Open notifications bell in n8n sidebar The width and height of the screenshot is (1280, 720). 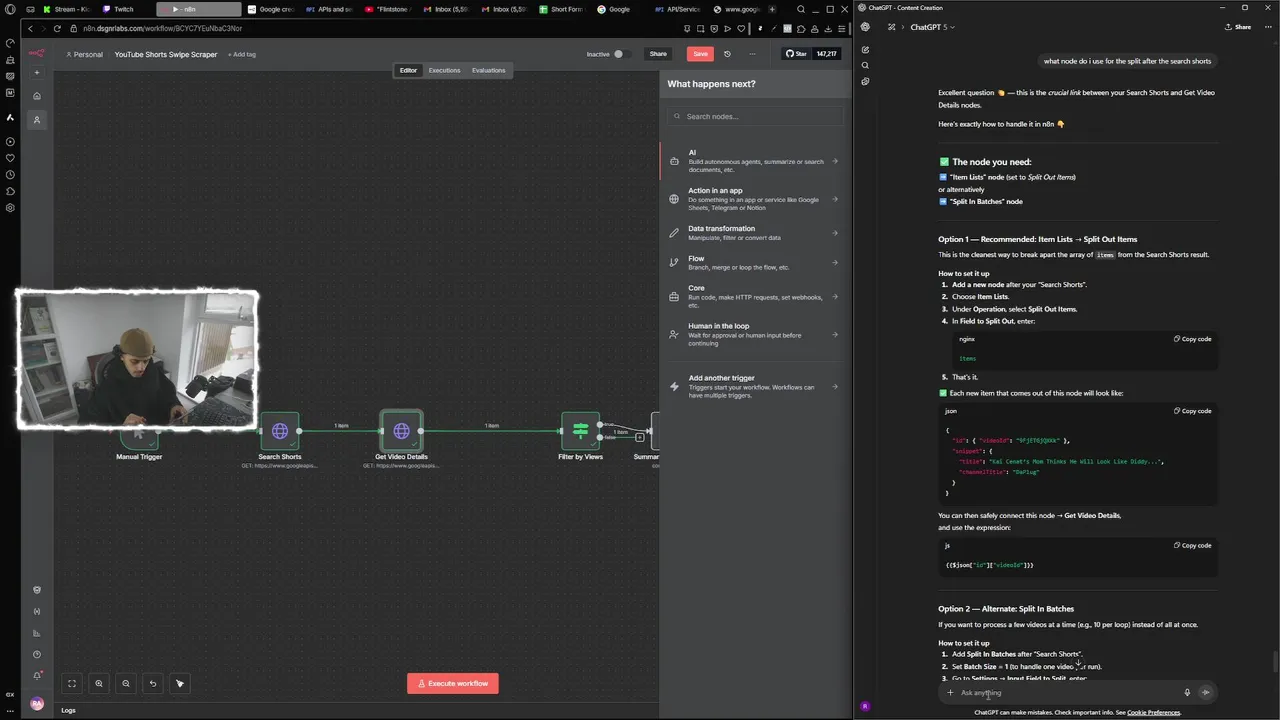[37, 676]
